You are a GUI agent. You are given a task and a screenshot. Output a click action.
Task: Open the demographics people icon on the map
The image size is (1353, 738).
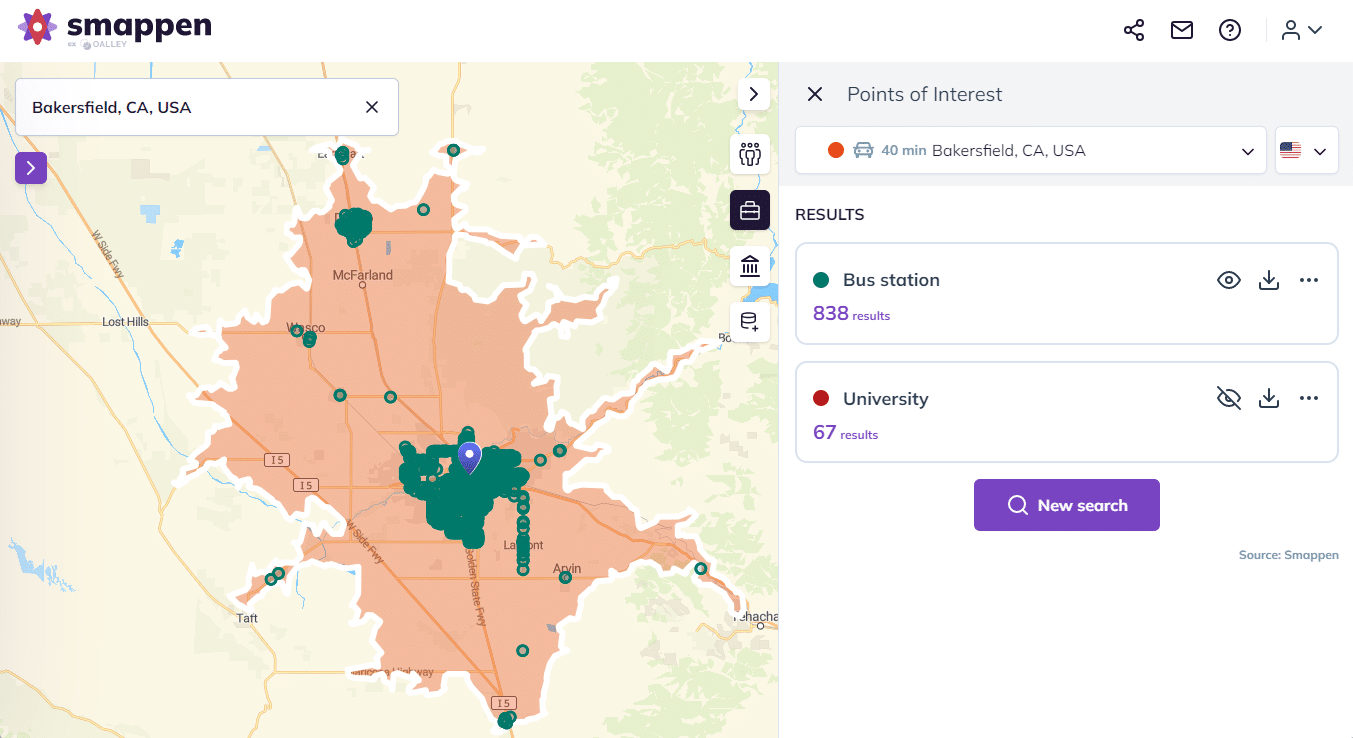pos(750,155)
